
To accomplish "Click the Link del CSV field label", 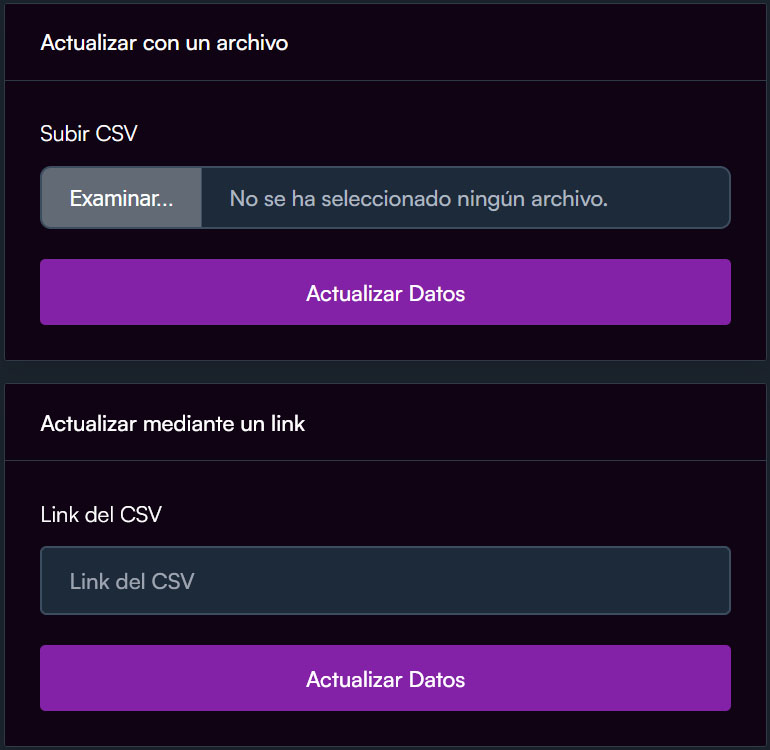I will coord(101,514).
